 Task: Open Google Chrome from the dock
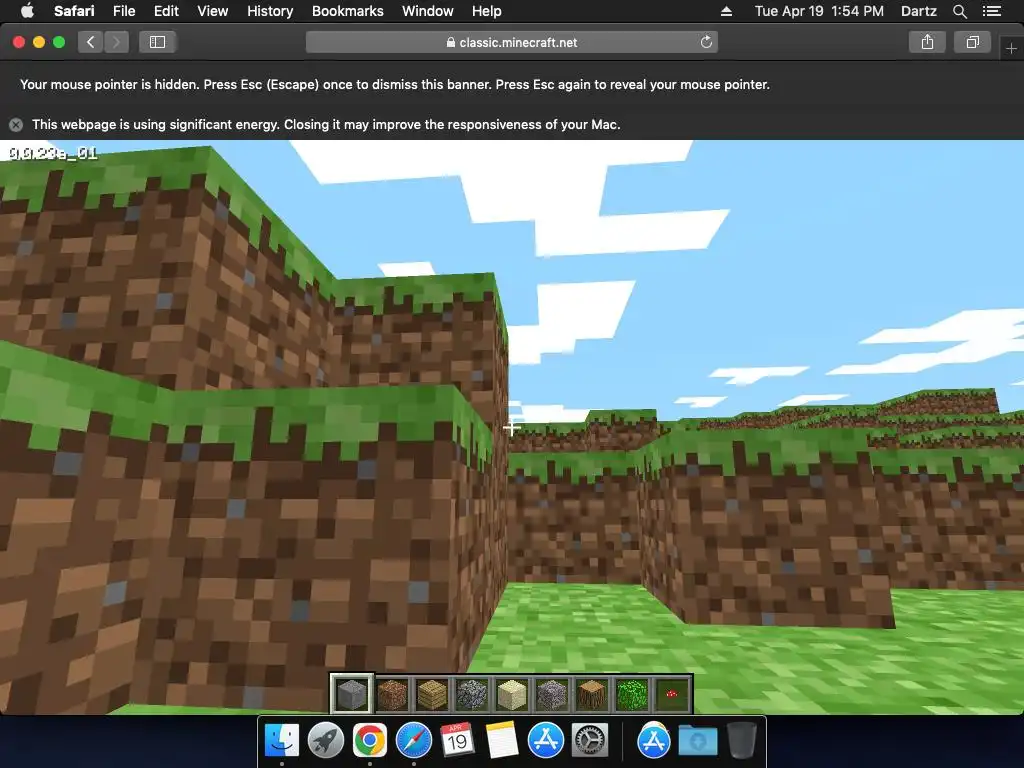370,741
